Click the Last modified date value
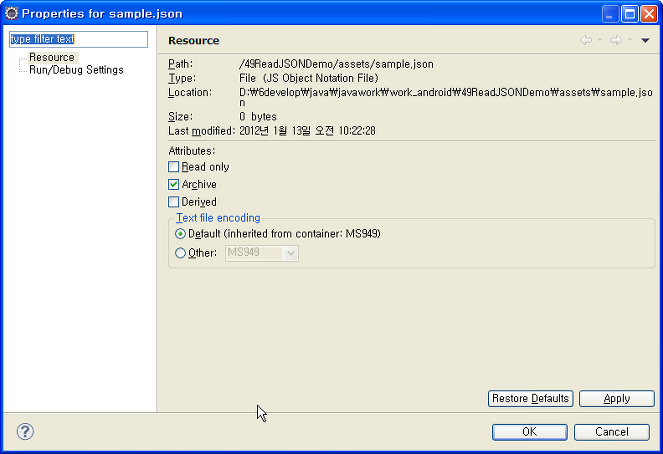This screenshot has height=454, width=663. tap(307, 131)
